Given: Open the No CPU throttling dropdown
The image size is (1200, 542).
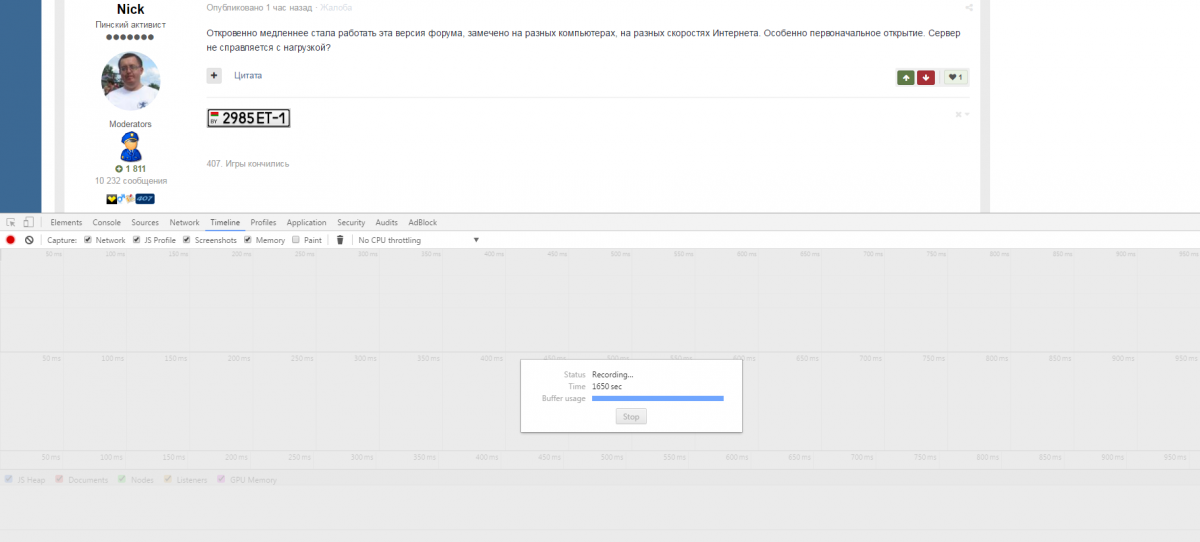Looking at the screenshot, I should click(x=418, y=240).
